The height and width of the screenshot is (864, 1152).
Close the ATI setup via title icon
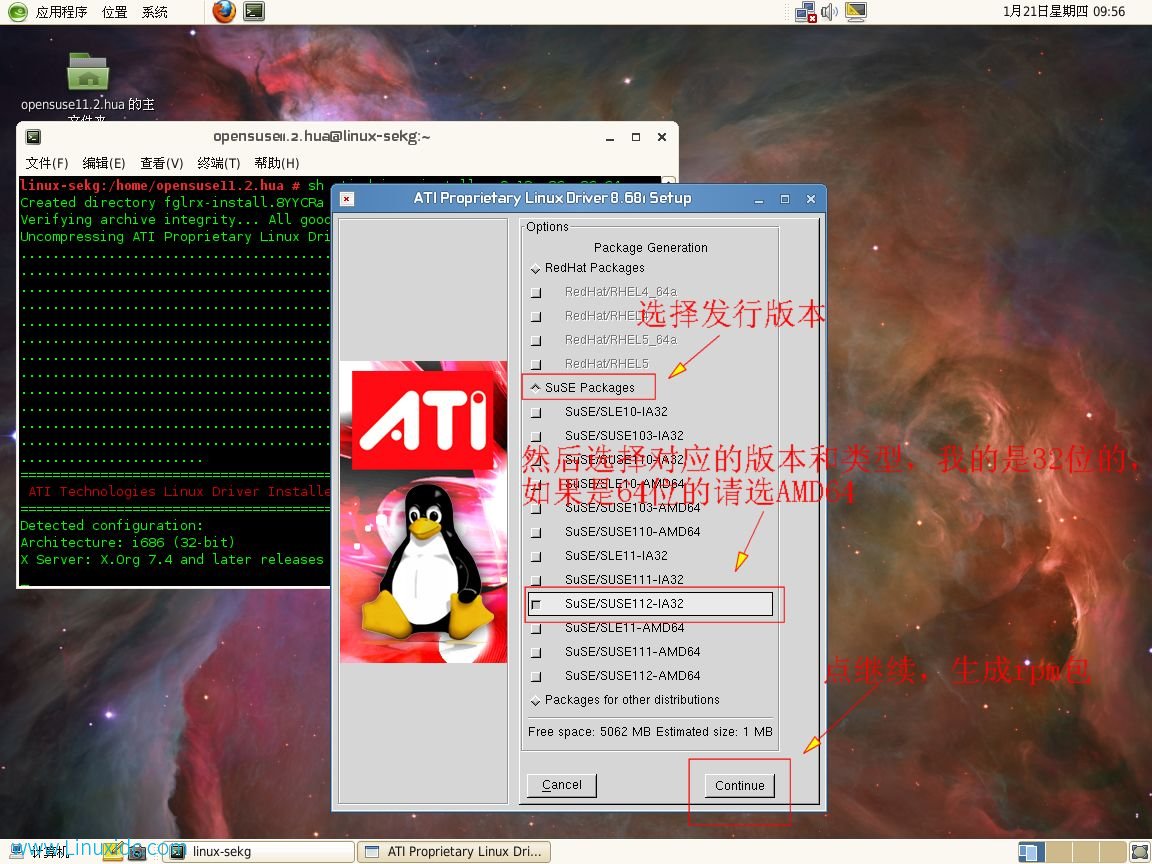(x=347, y=199)
